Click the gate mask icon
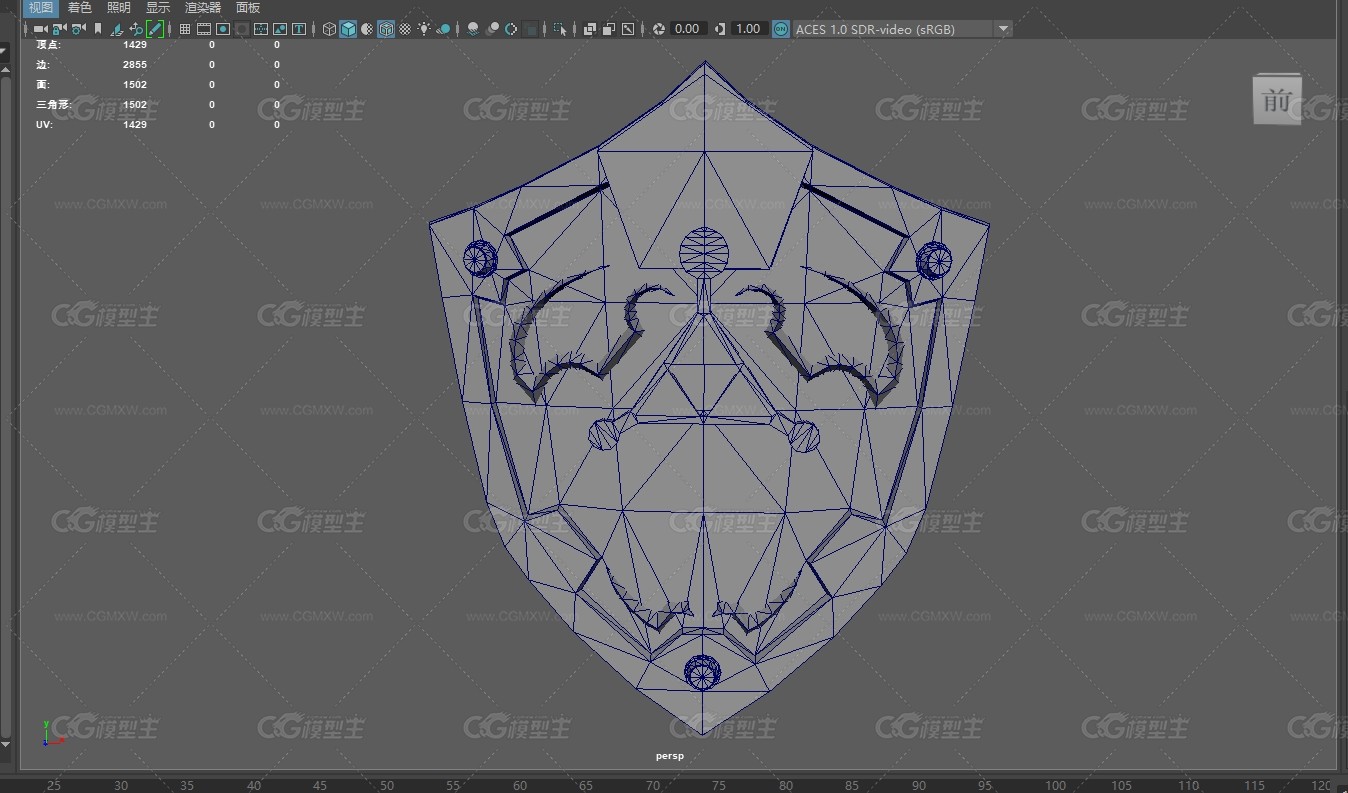 tap(242, 29)
